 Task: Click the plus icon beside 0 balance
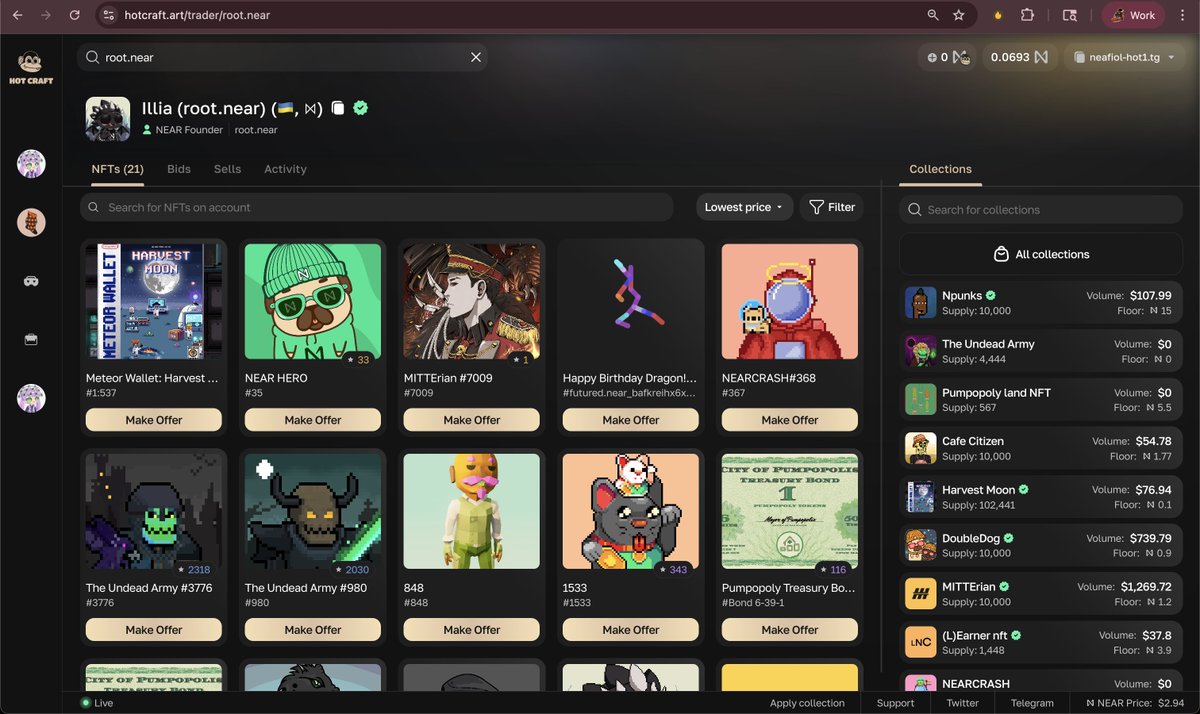point(932,57)
